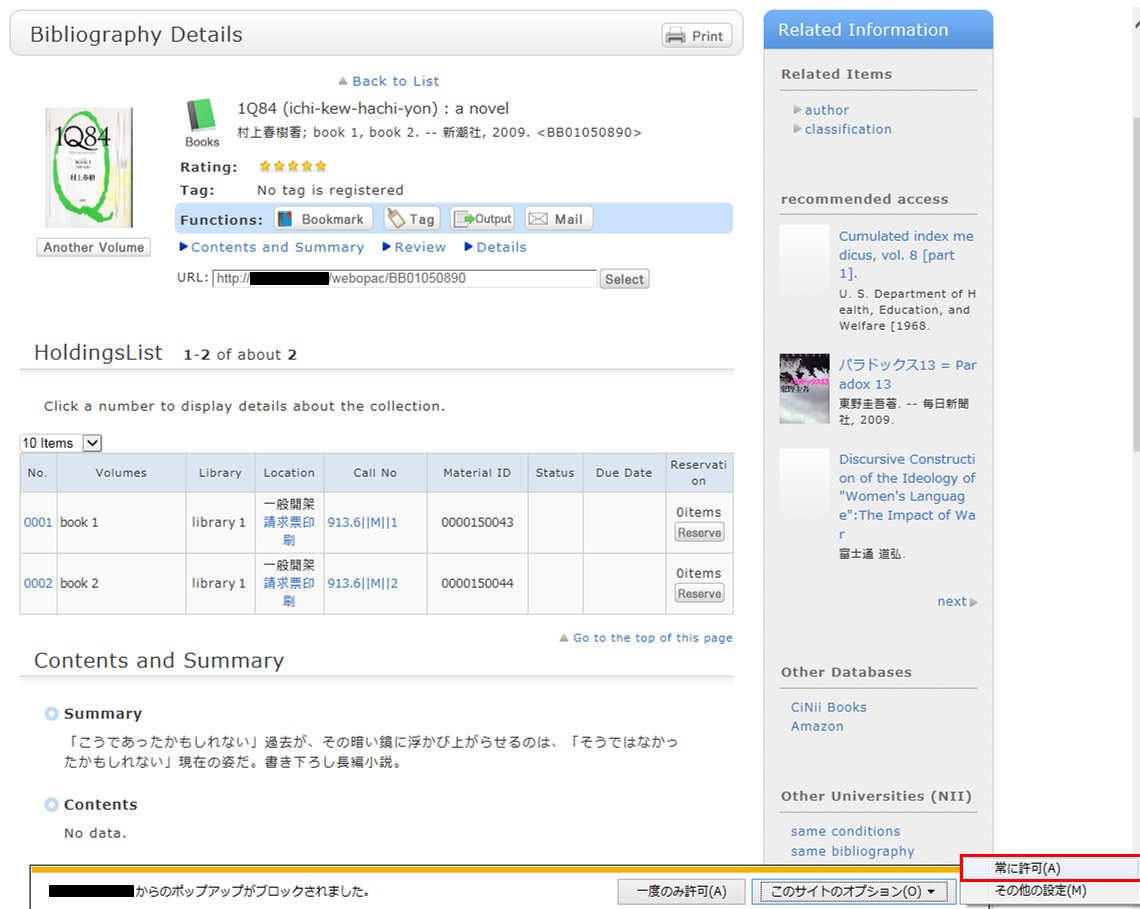Screen dimensions: 1140x909
Task: Select その他の設定(M) menu option
Action: click(1039, 891)
